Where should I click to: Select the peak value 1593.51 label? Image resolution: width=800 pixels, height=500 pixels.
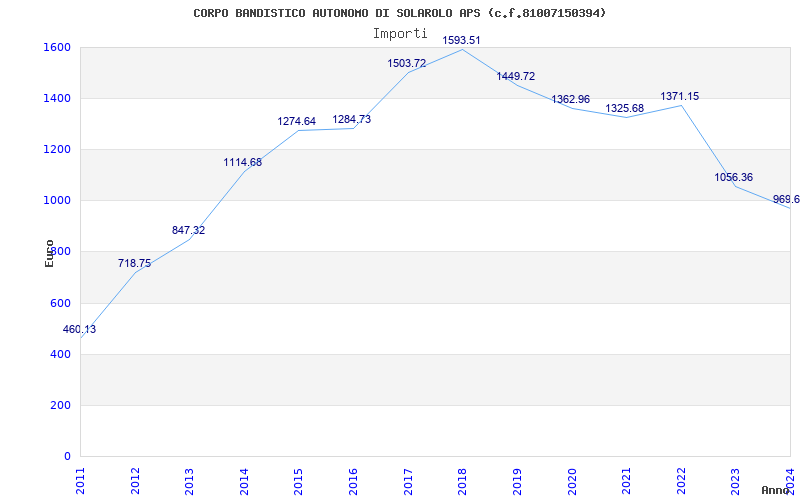point(461,41)
